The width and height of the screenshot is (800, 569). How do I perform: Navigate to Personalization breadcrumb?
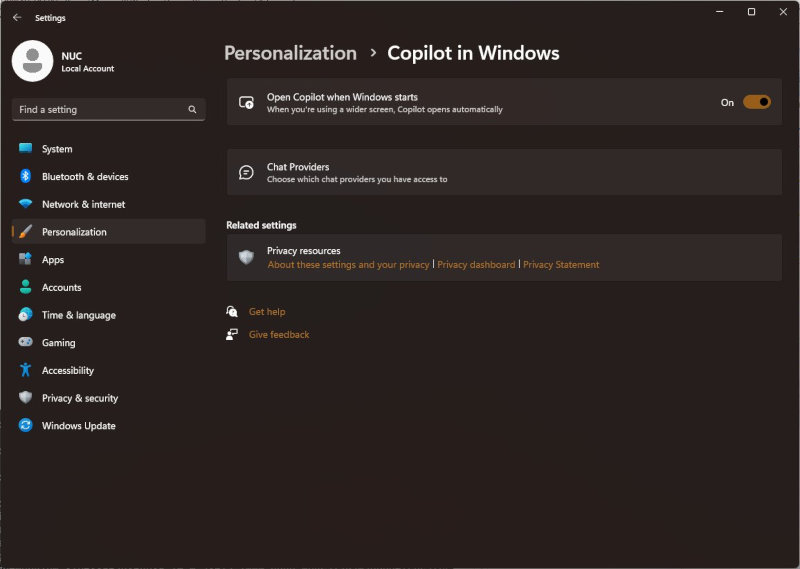click(290, 53)
